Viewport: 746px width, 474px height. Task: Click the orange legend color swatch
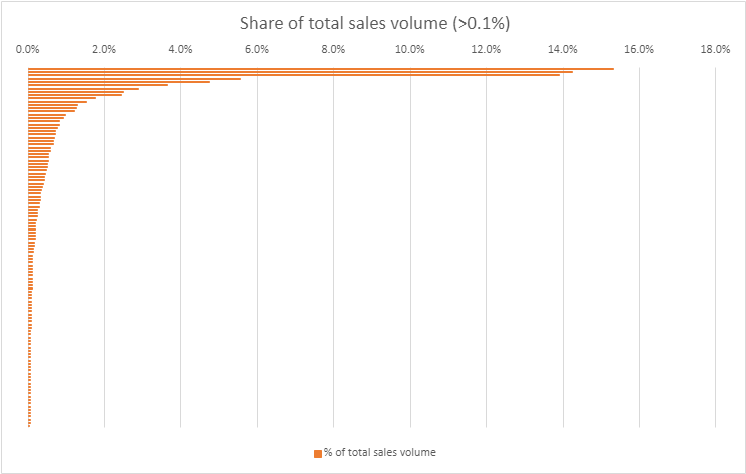point(318,453)
